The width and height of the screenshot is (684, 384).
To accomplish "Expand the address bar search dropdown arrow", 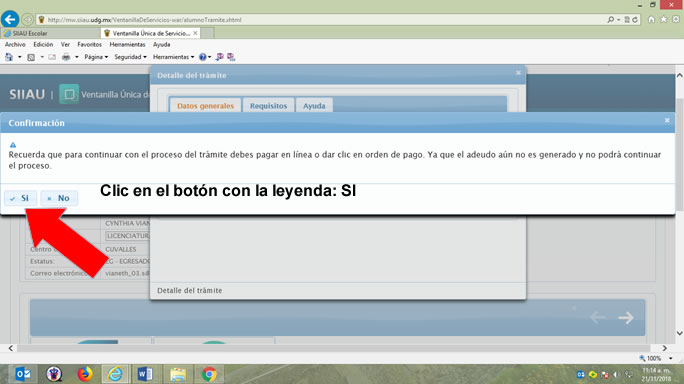I will click(619, 20).
